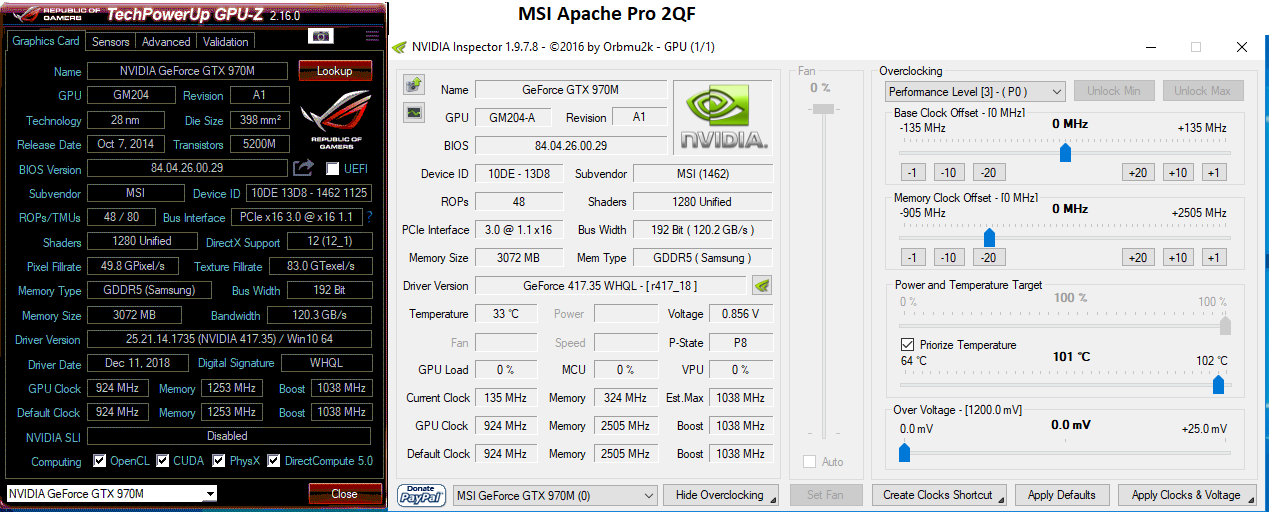
Task: Click the P-State value P8
Action: (x=741, y=342)
